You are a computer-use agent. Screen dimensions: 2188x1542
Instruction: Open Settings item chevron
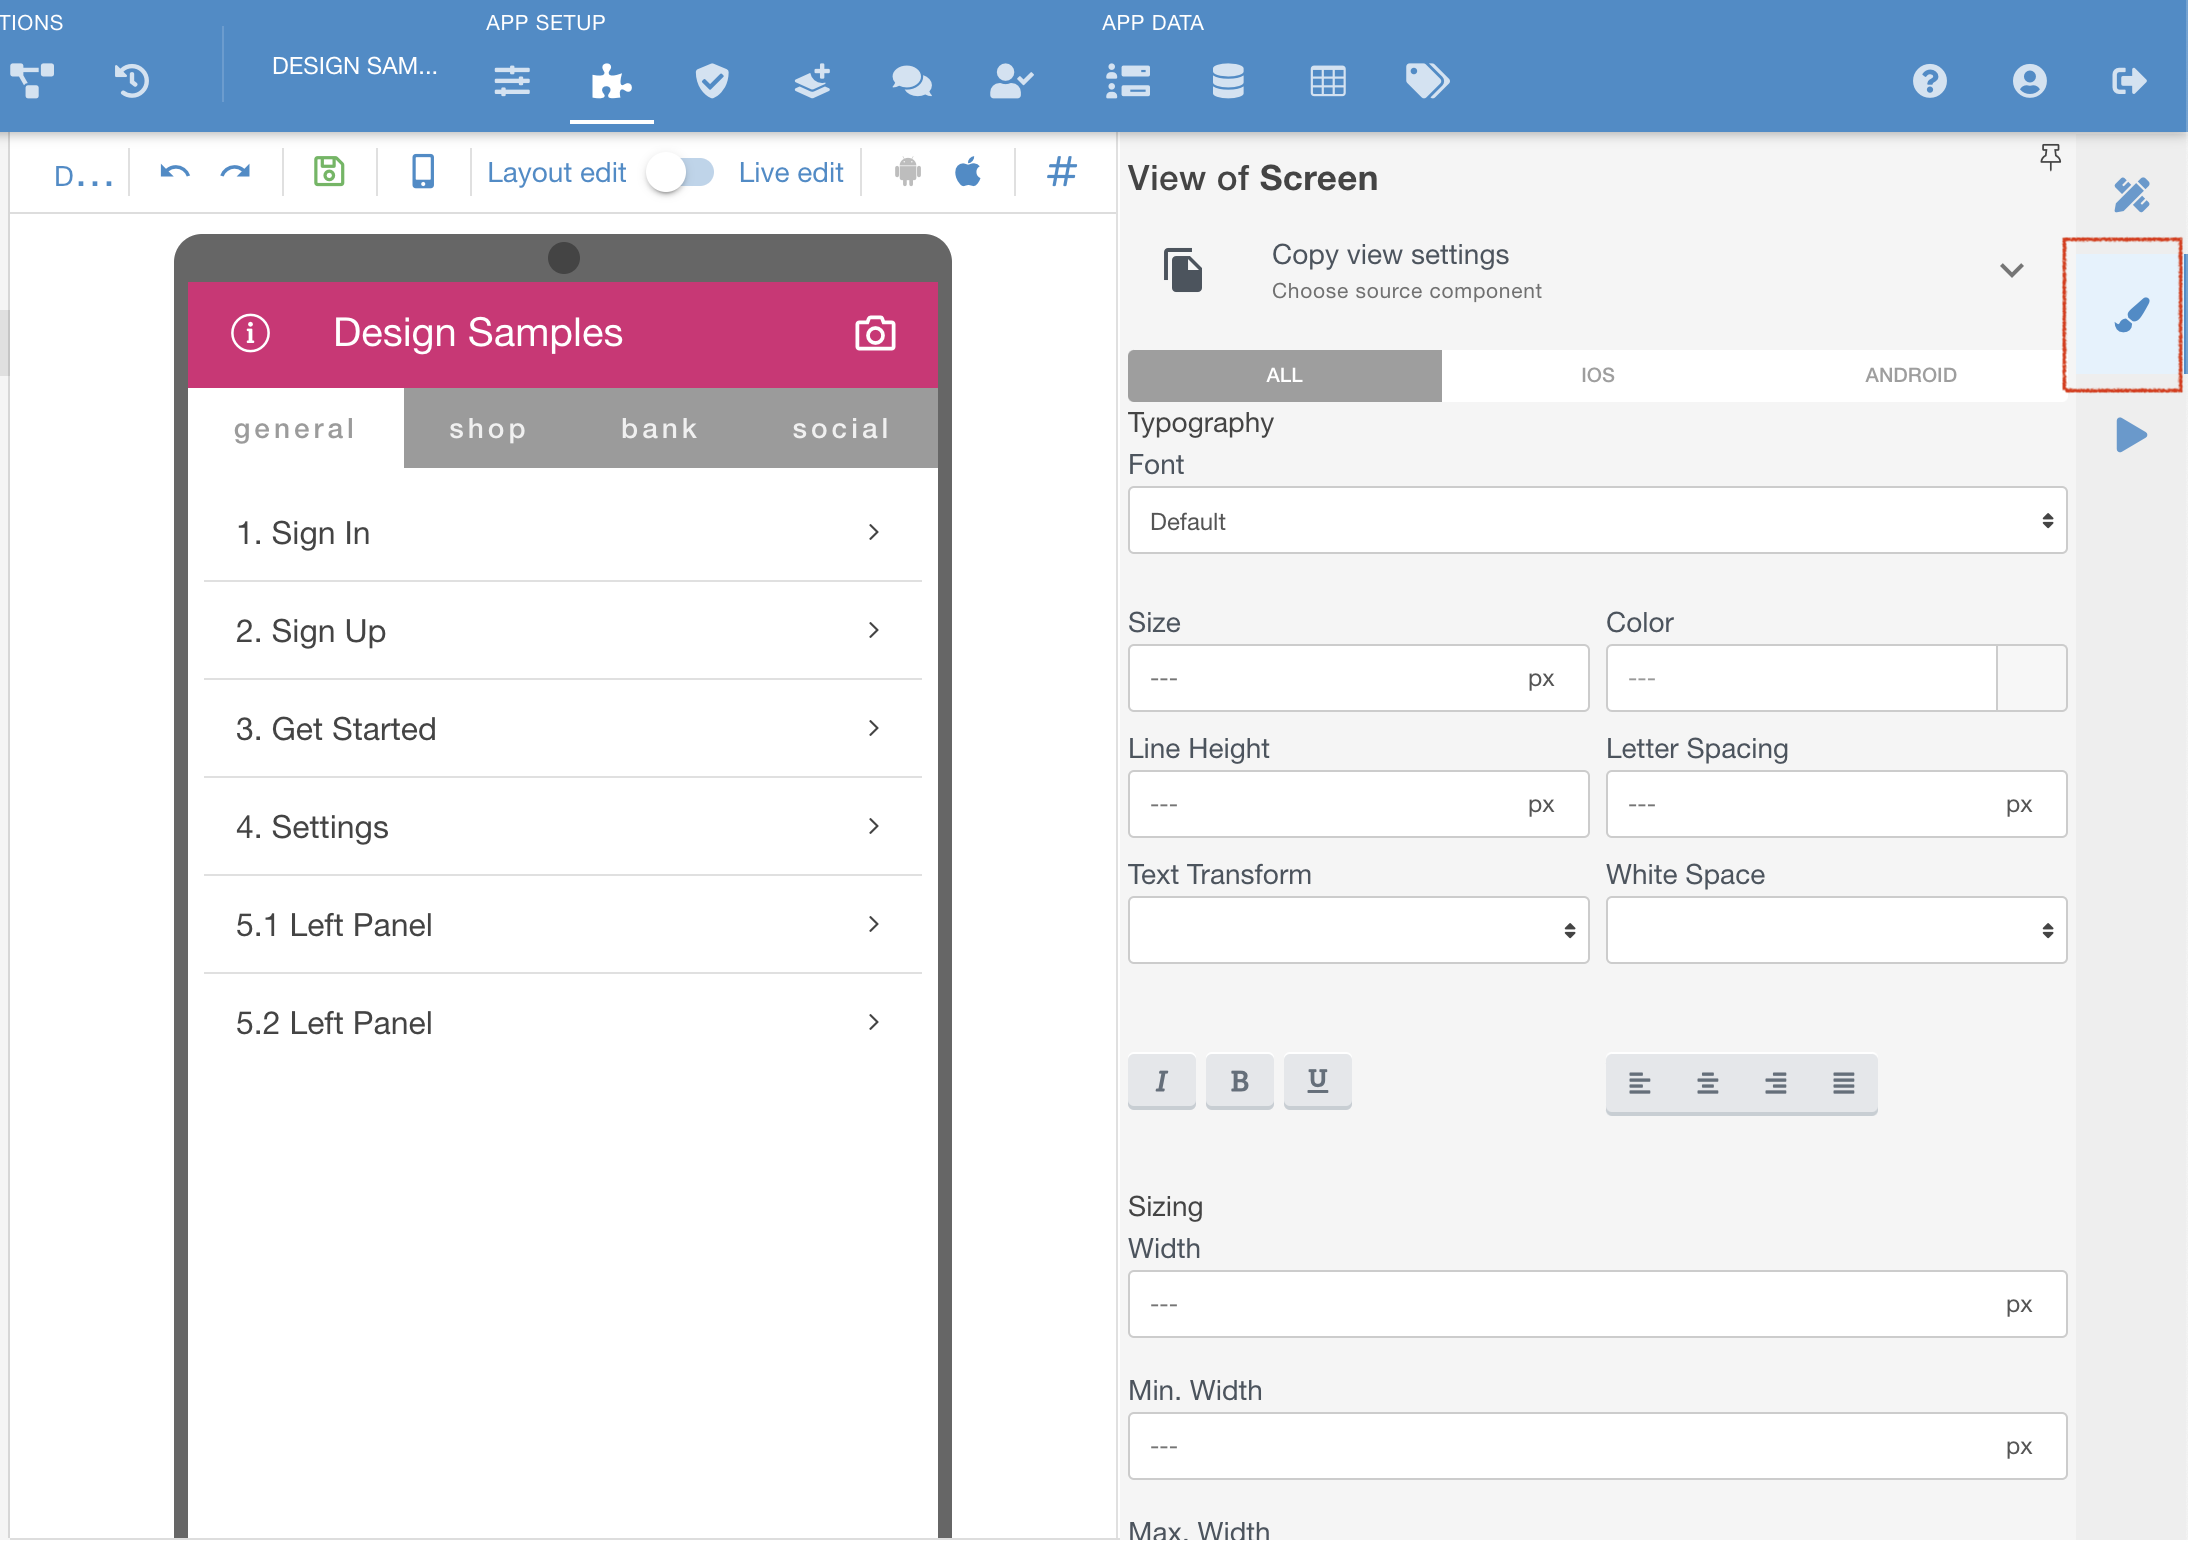click(x=874, y=826)
